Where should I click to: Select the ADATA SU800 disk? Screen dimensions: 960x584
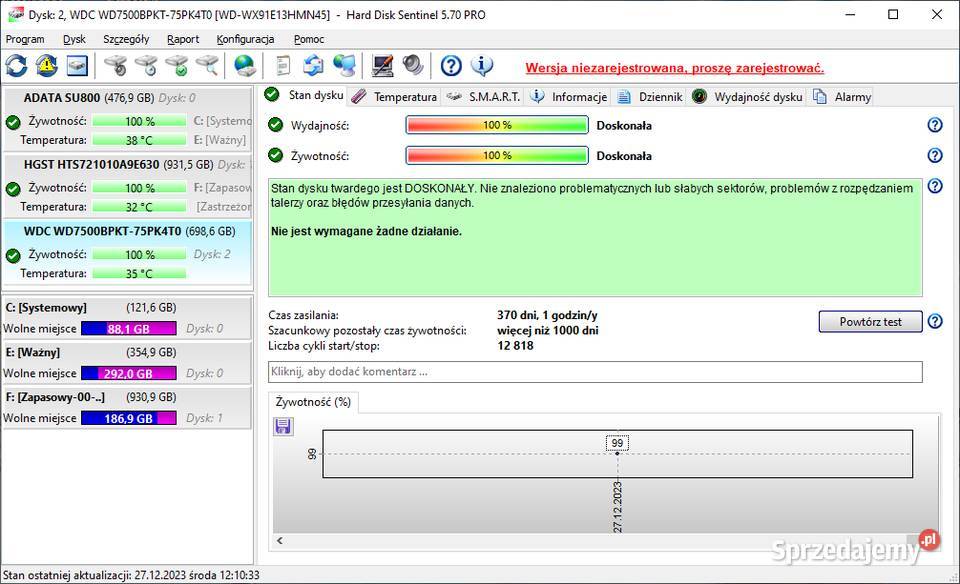[127, 119]
